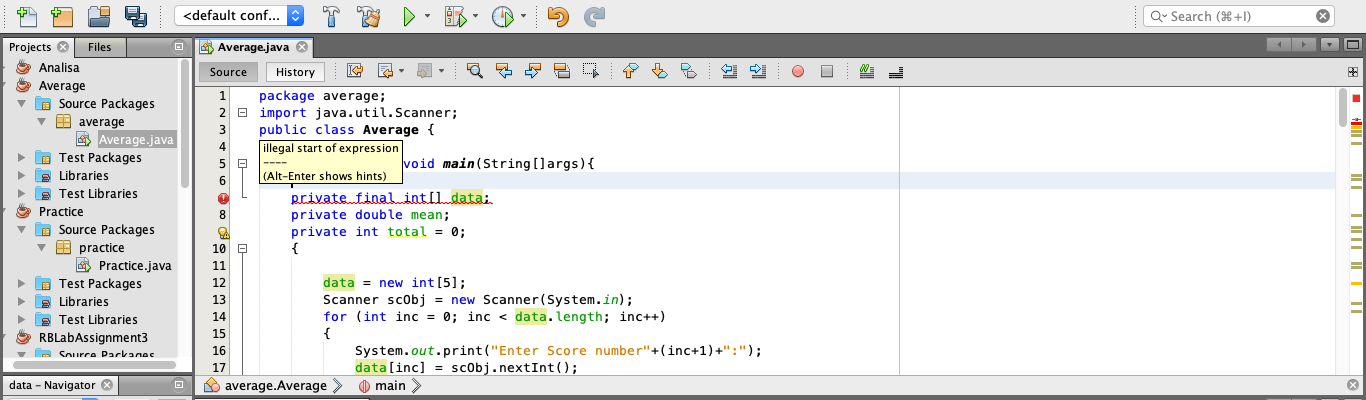Select Average.java in project tree
Screen dimensions: 1366x400
pos(136,139)
